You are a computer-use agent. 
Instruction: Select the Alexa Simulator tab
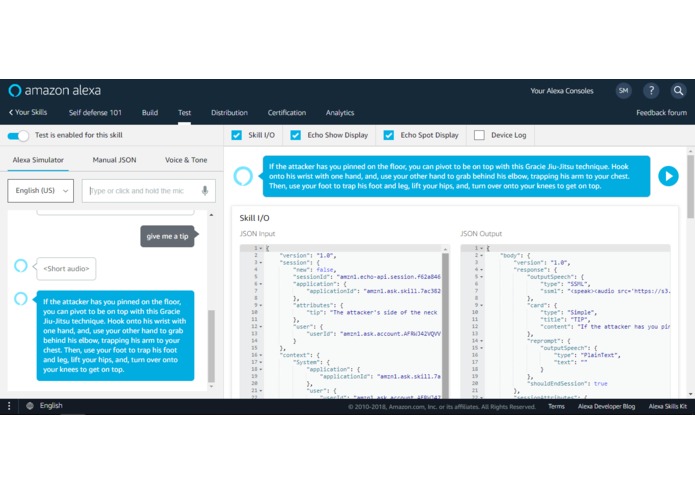pyautogui.click(x=38, y=160)
